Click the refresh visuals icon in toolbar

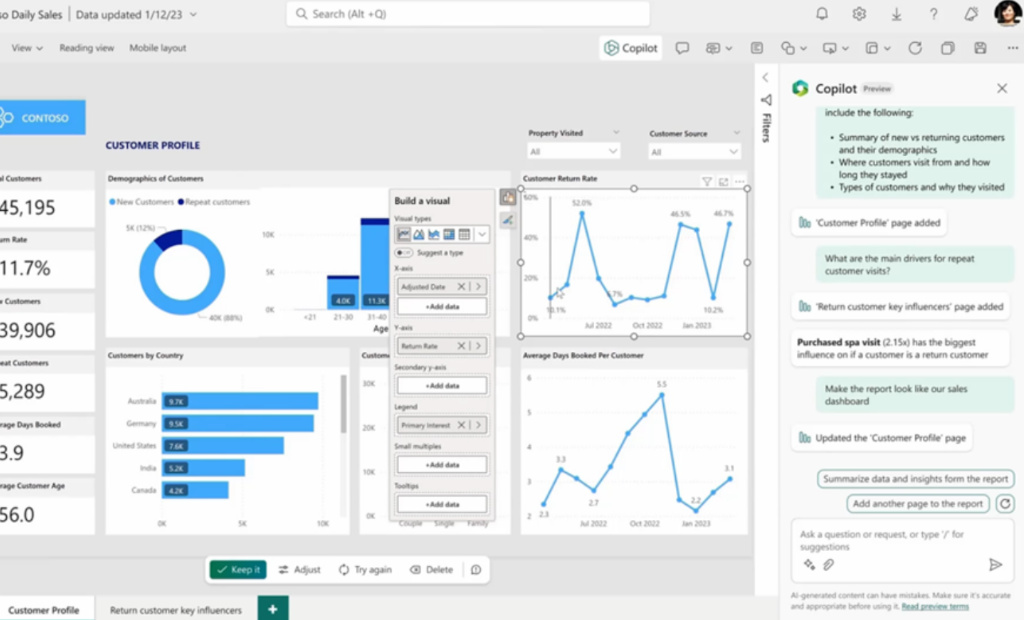coord(915,48)
